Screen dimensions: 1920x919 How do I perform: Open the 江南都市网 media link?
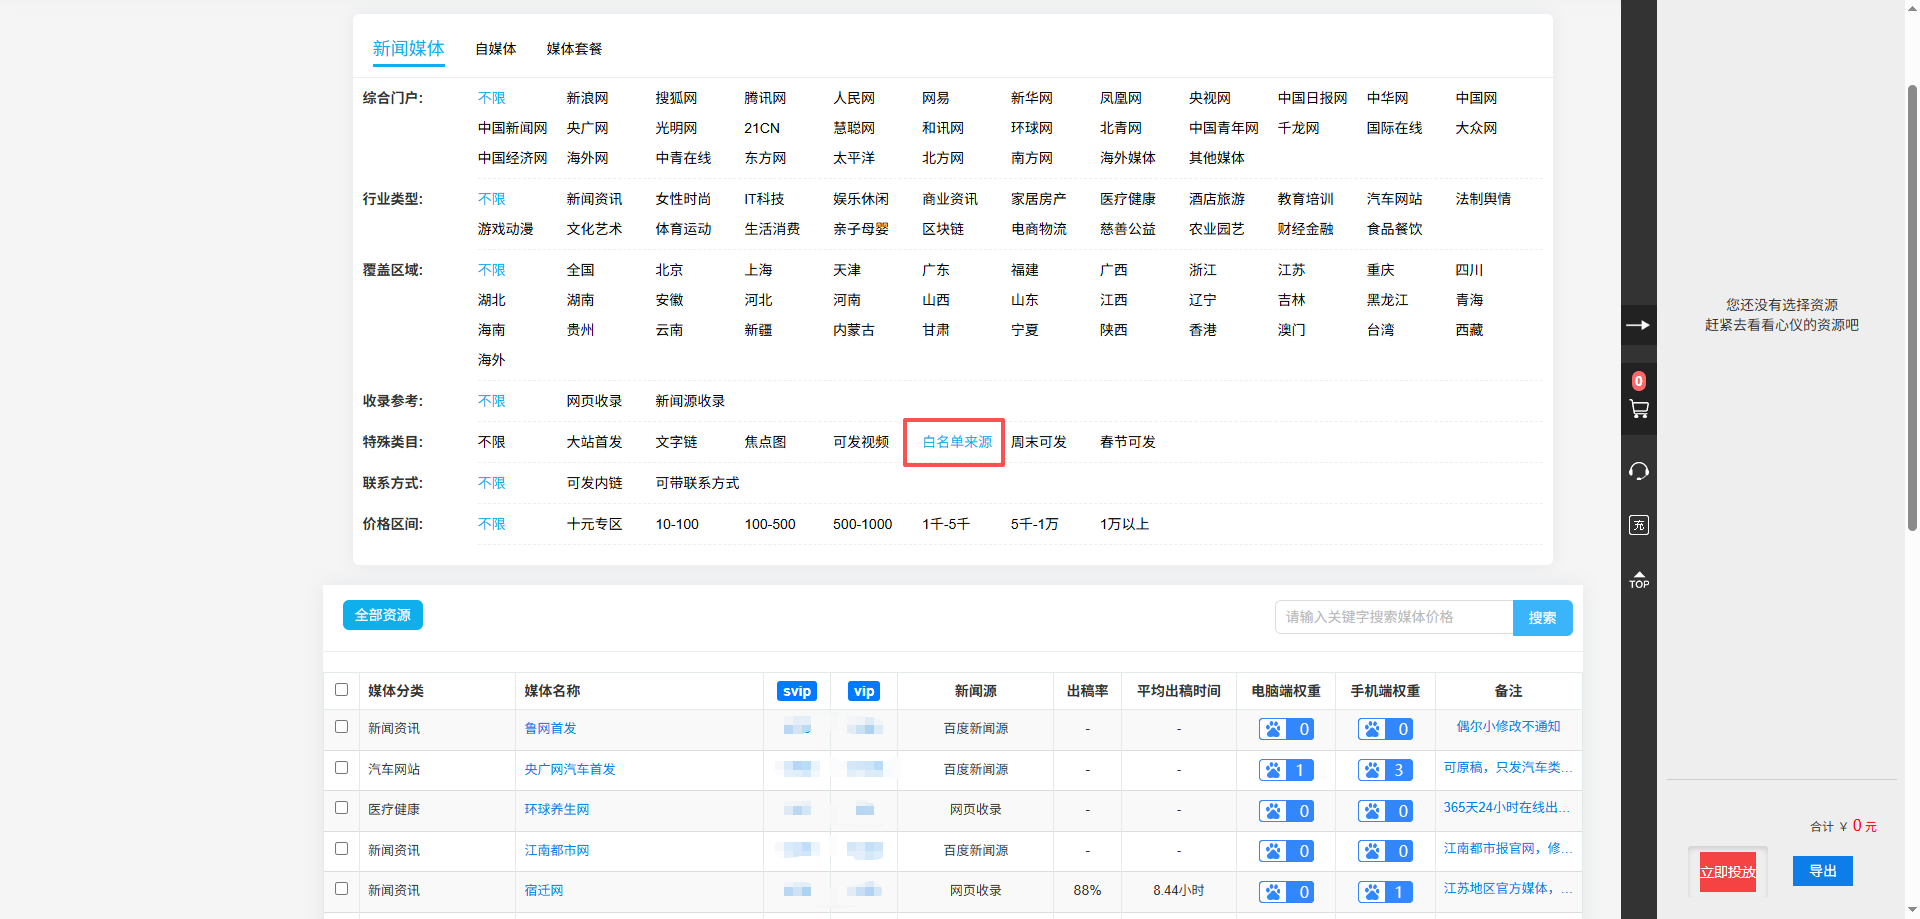[556, 850]
